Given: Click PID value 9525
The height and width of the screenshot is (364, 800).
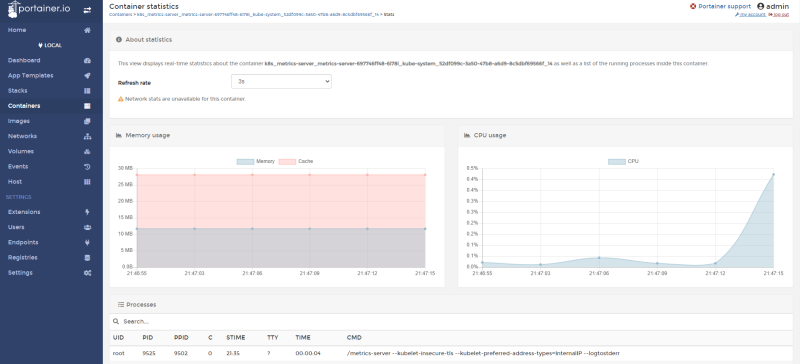Looking at the screenshot, I should 149,353.
